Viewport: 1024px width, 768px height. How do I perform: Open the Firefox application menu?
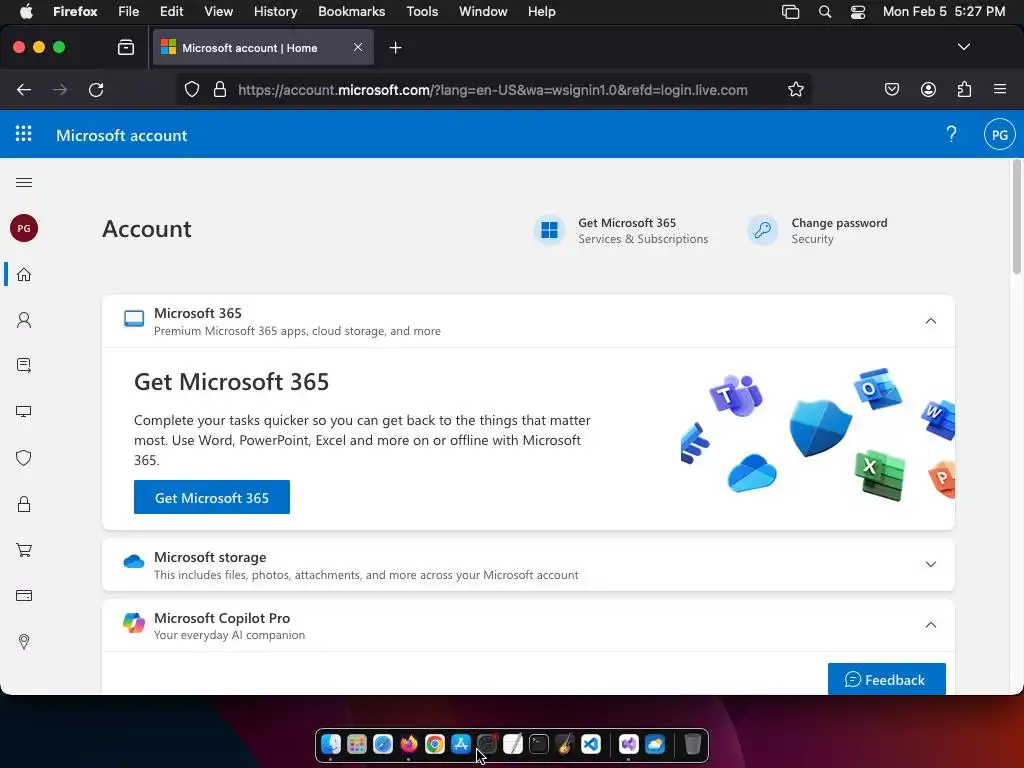[999, 89]
